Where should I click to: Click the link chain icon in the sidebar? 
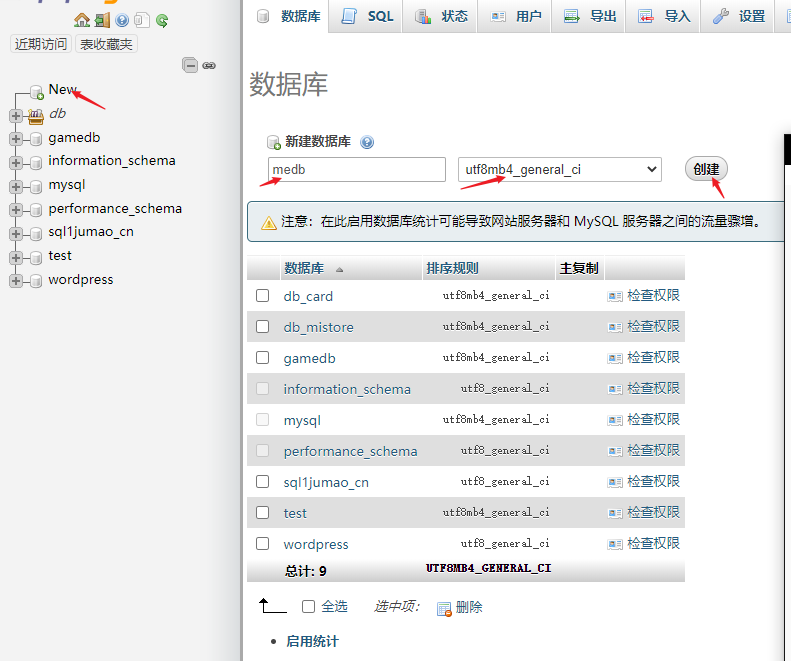pyautogui.click(x=209, y=66)
